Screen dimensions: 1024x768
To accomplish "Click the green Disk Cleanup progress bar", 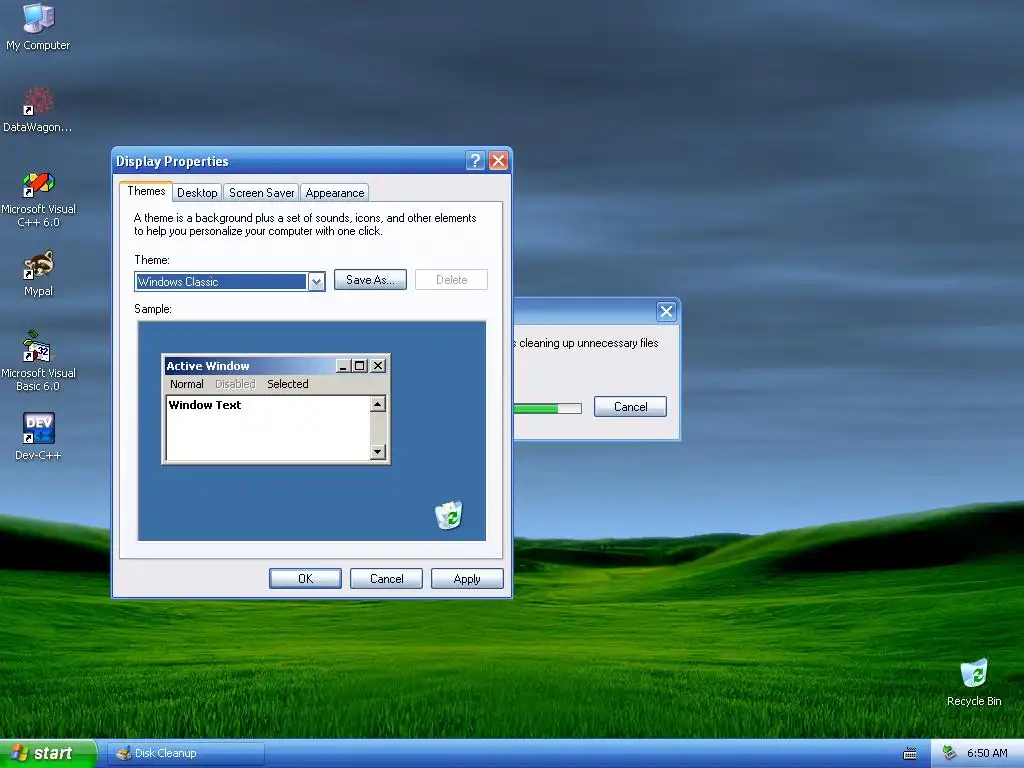I will tap(547, 409).
